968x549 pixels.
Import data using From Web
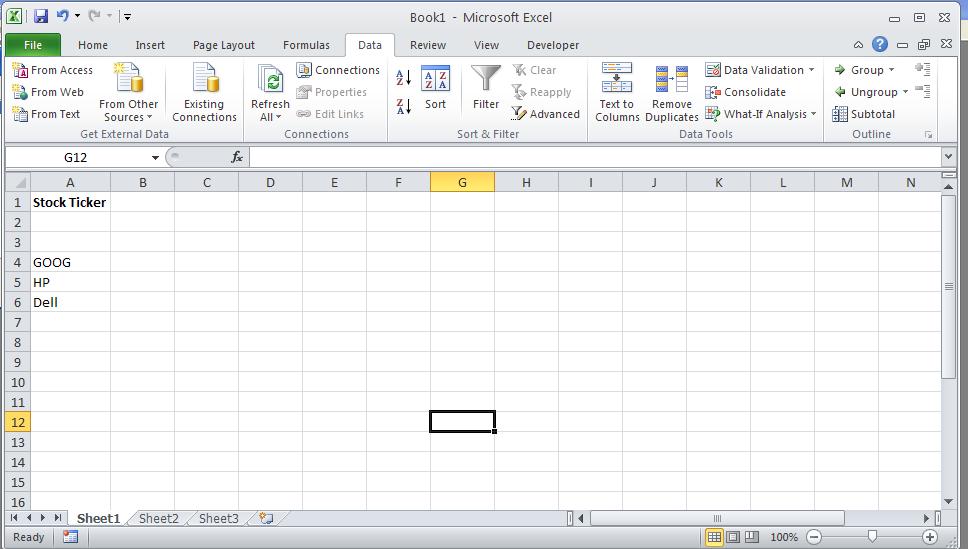pyautogui.click(x=48, y=92)
